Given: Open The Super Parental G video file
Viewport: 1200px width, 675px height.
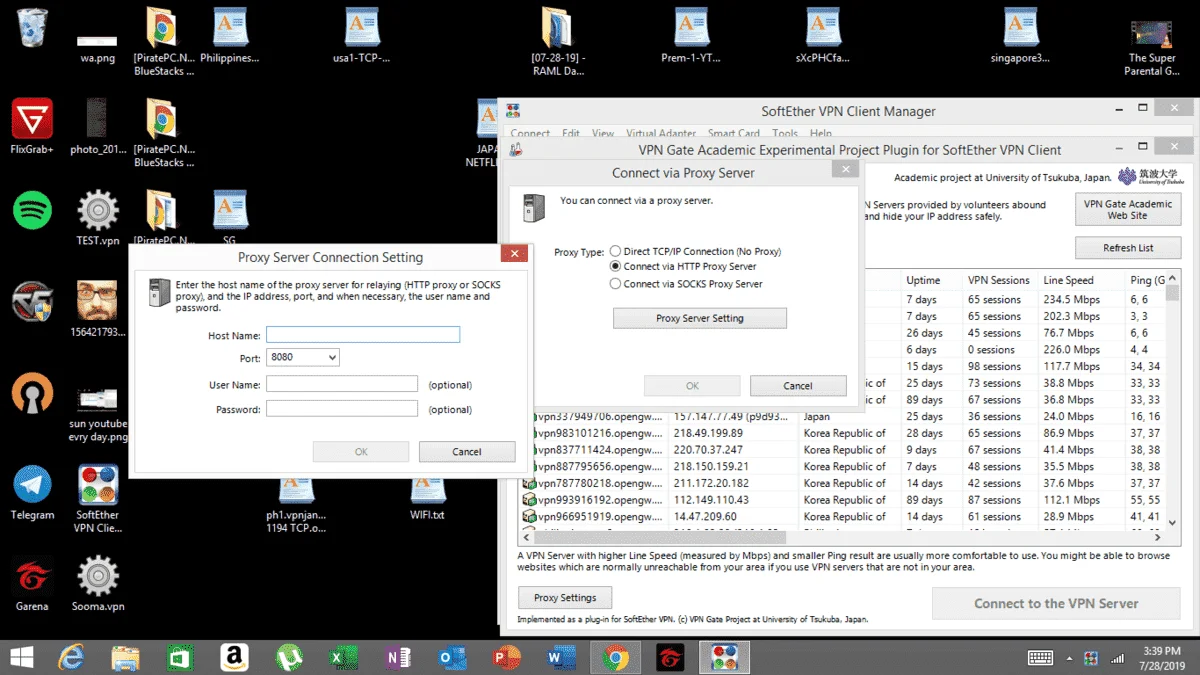Looking at the screenshot, I should pos(1151,48).
